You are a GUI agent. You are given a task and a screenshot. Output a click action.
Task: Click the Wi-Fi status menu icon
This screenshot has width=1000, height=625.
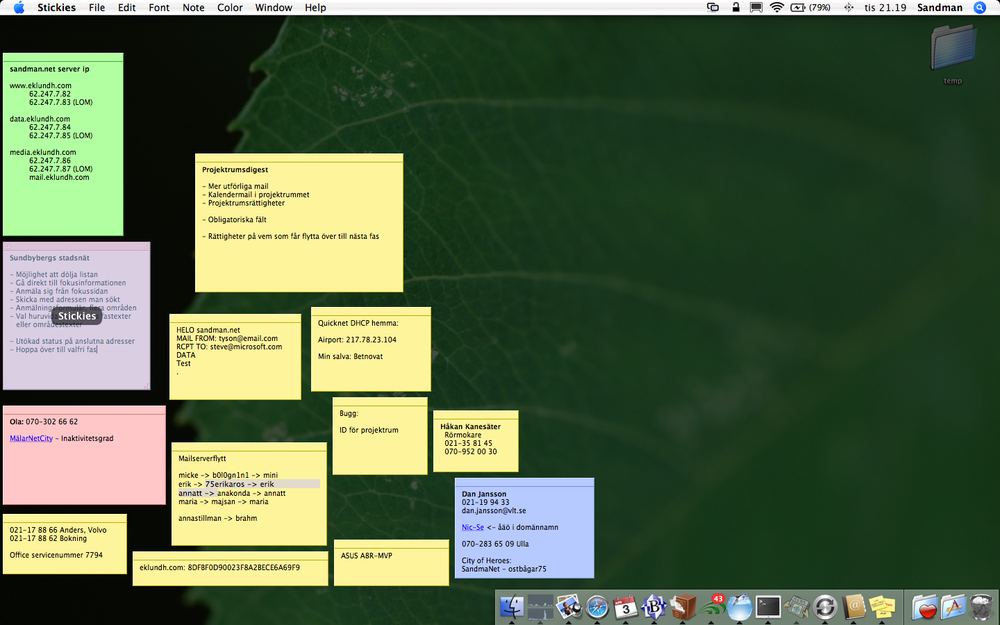point(776,8)
